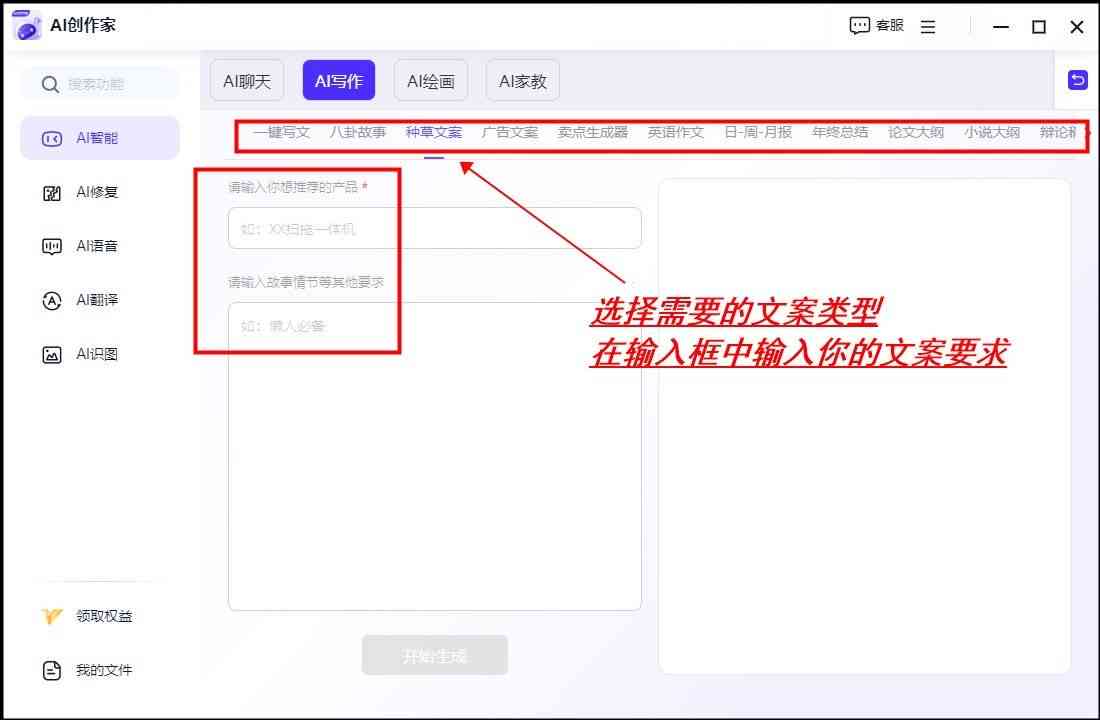Open AI翻译 in the sidebar
This screenshot has width=1100, height=720.
(x=100, y=301)
